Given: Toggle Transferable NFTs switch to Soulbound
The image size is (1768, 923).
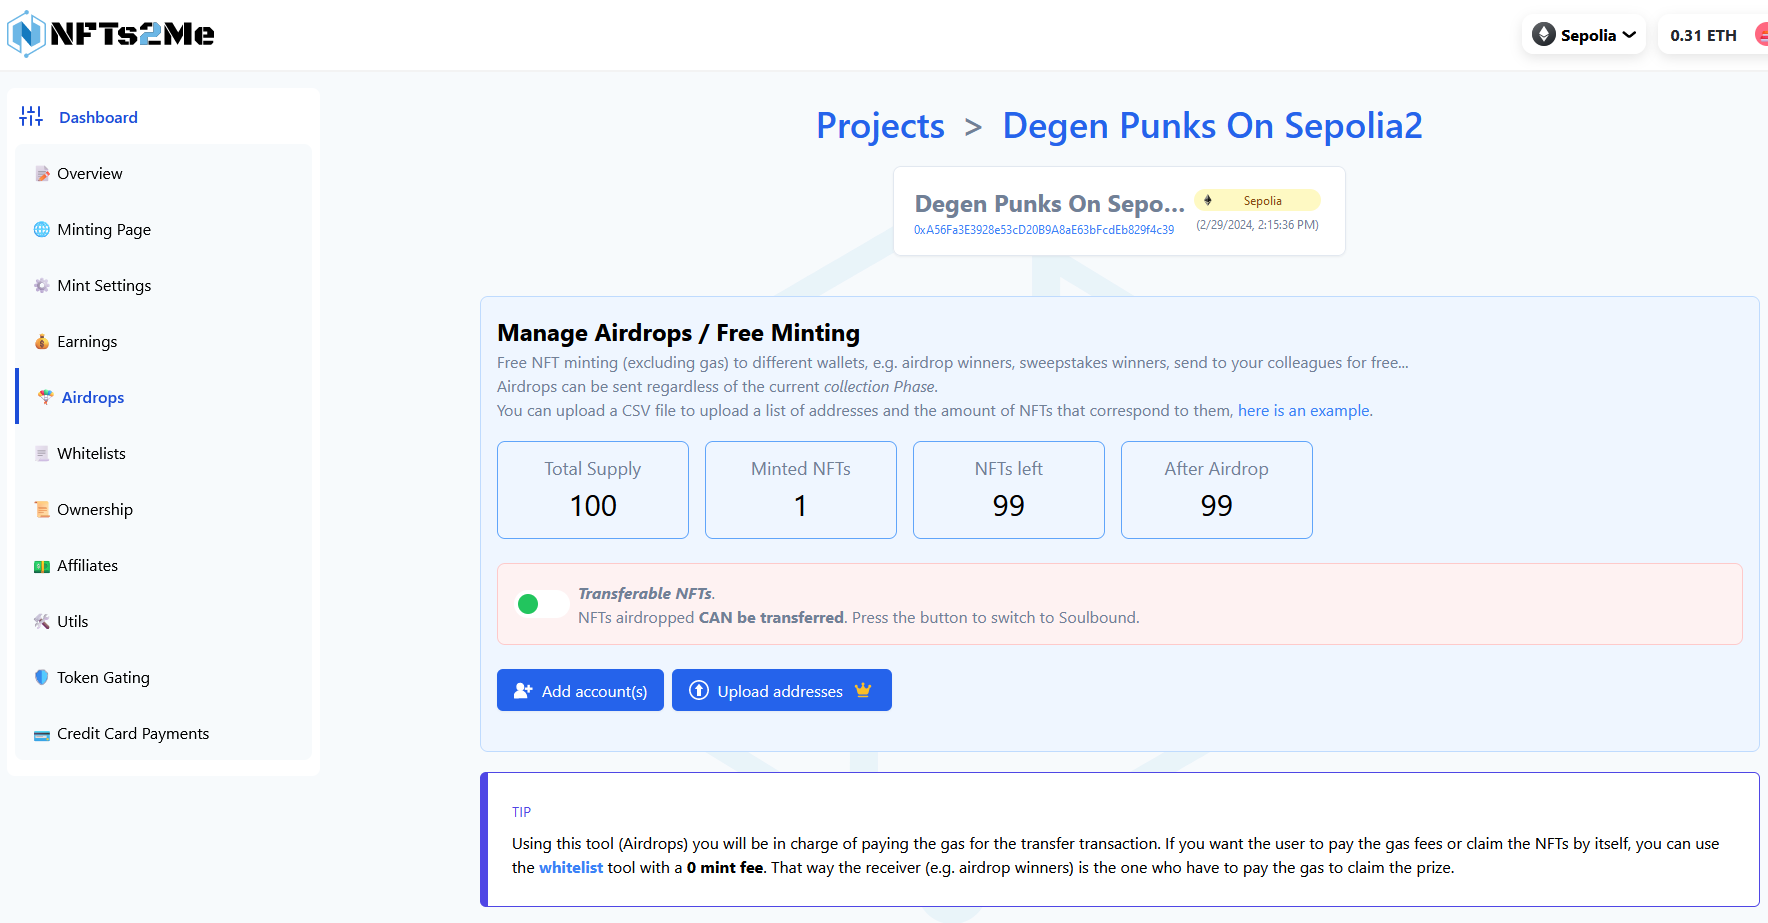Looking at the screenshot, I should tap(541, 604).
